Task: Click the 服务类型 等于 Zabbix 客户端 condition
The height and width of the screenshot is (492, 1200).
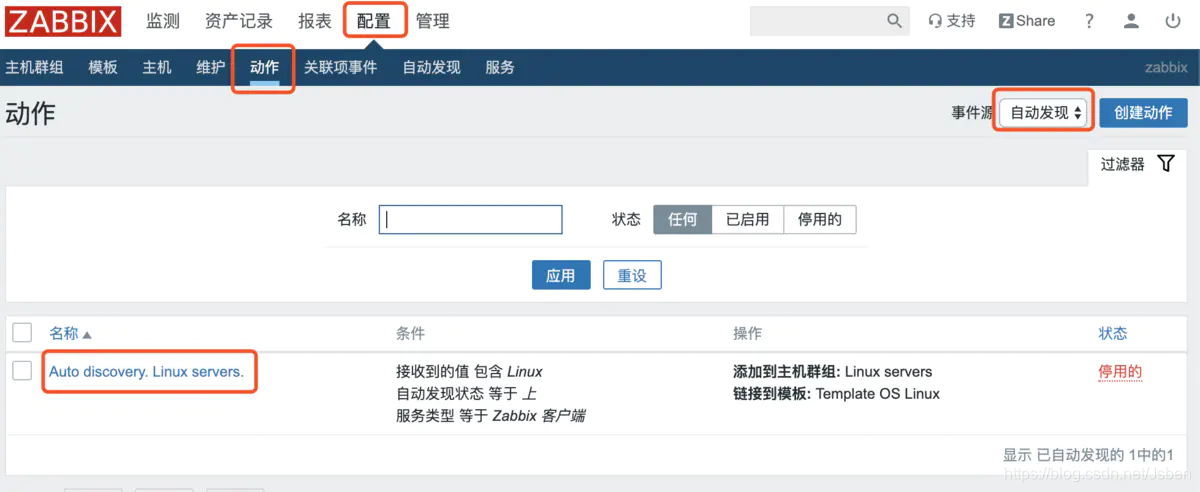Action: pos(490,415)
